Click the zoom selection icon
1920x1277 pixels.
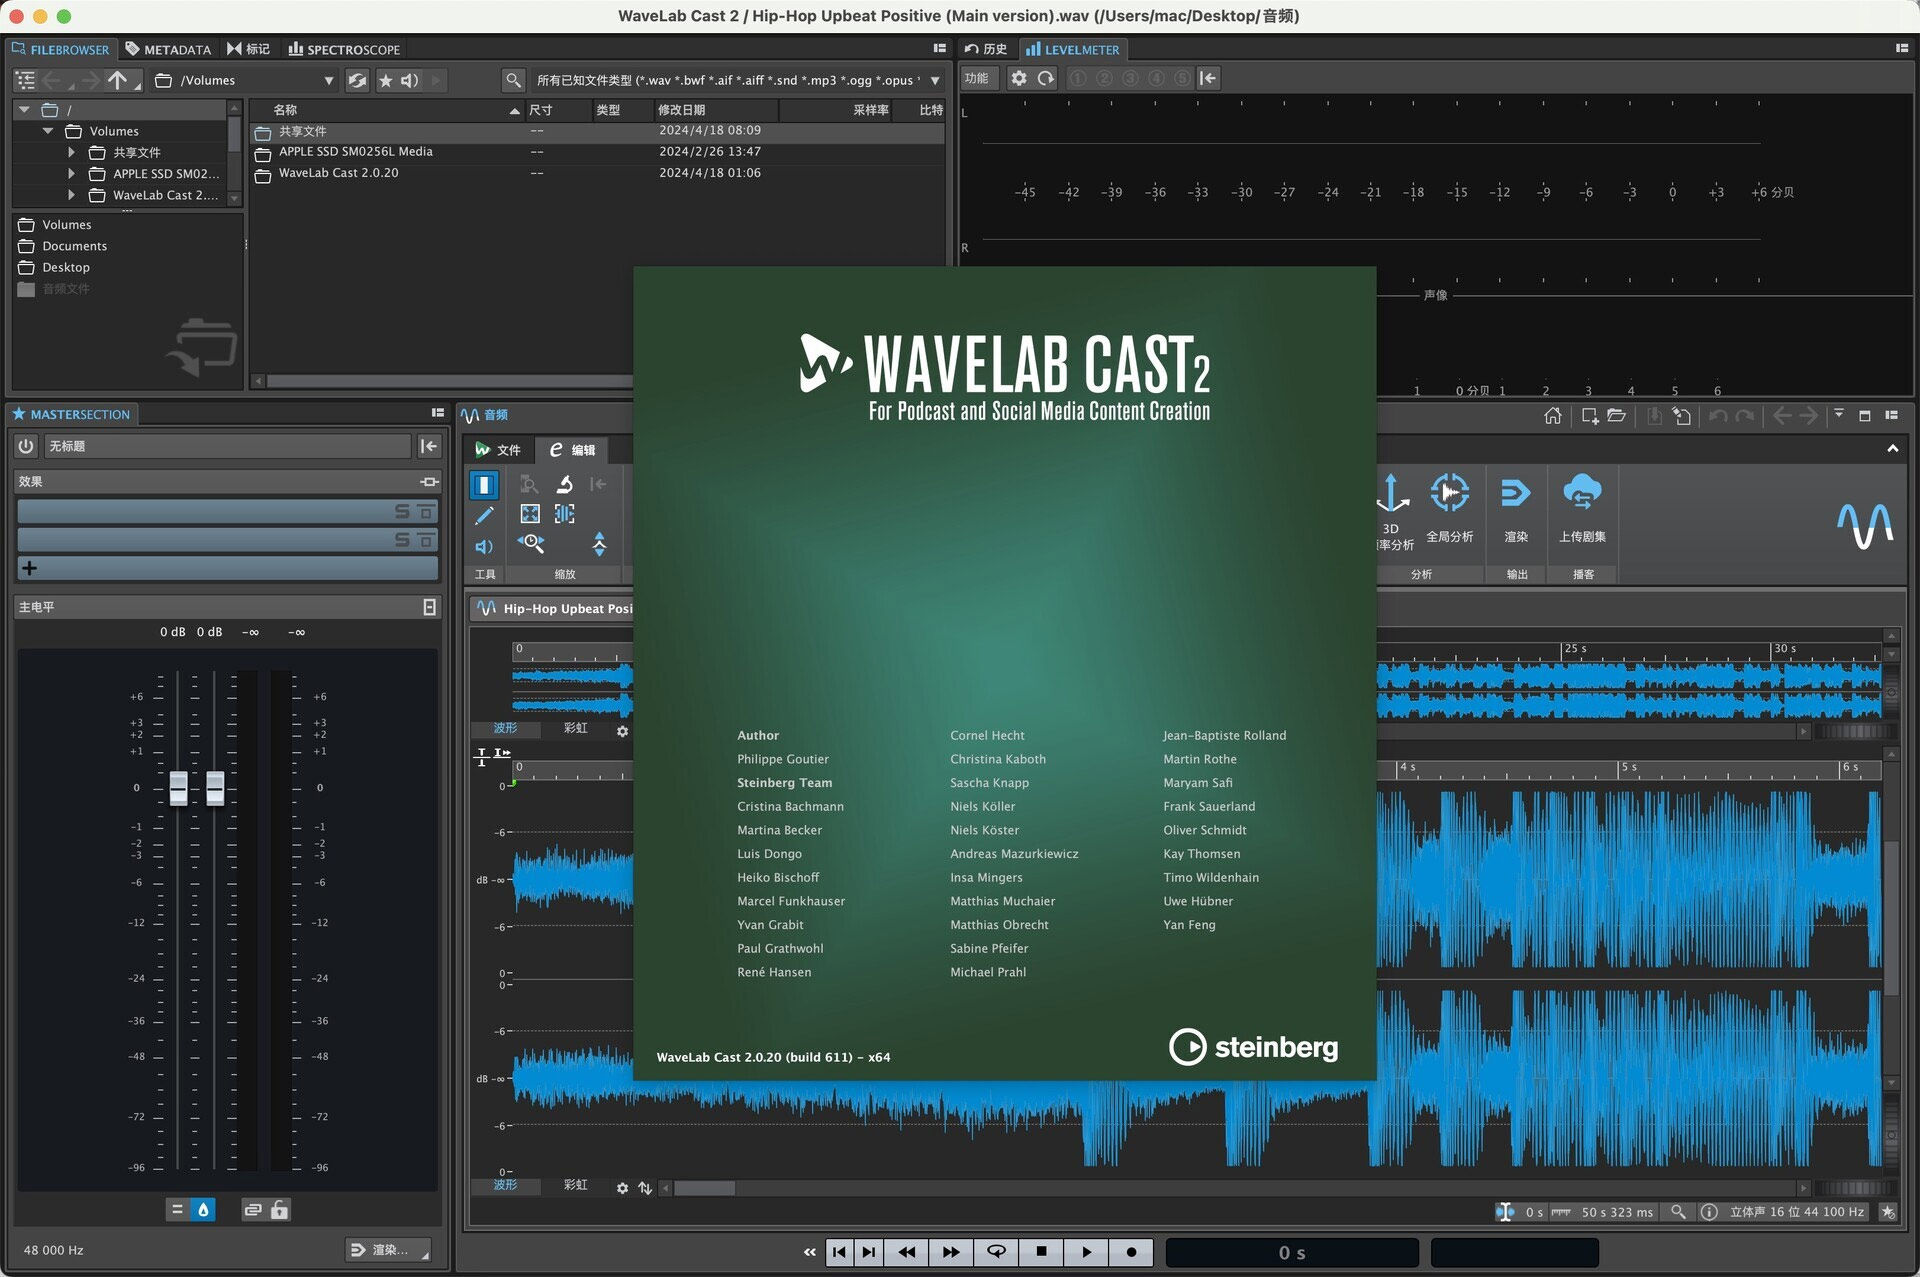pyautogui.click(x=565, y=514)
